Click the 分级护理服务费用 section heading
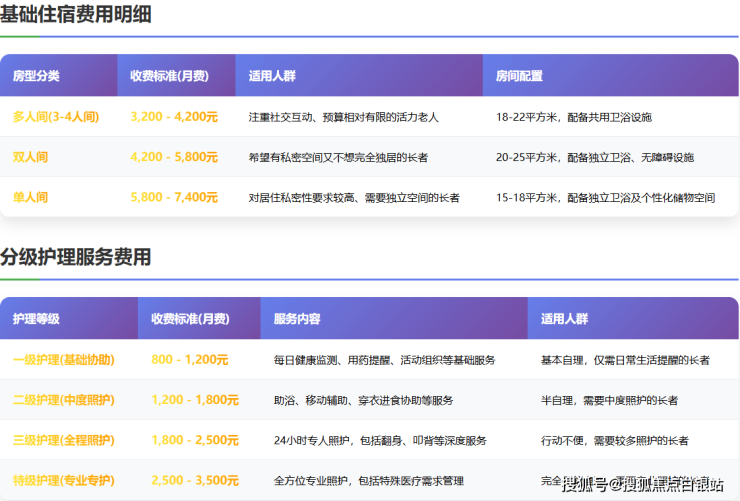This screenshot has height=501, width=740. pos(76,257)
